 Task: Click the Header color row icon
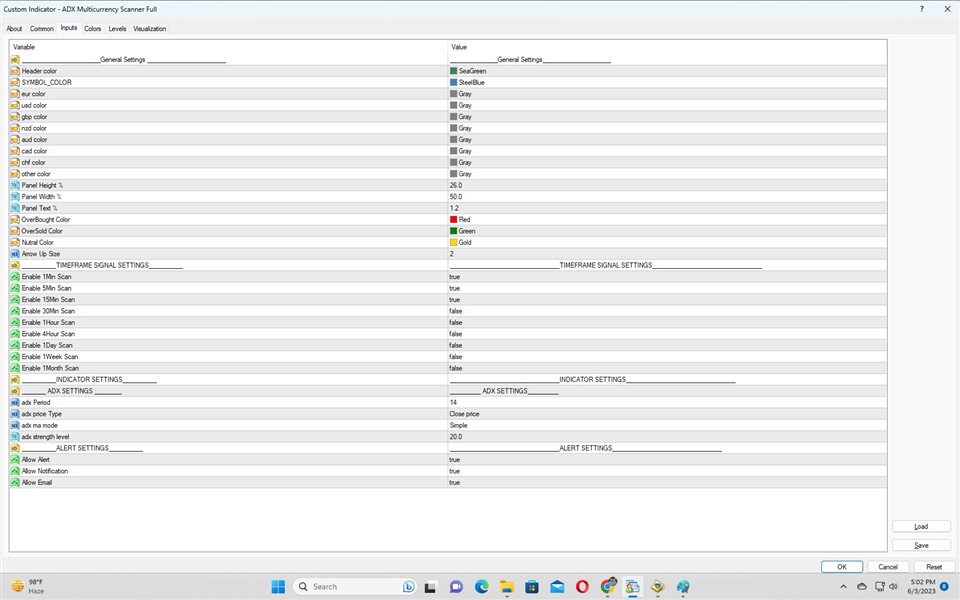coord(15,71)
